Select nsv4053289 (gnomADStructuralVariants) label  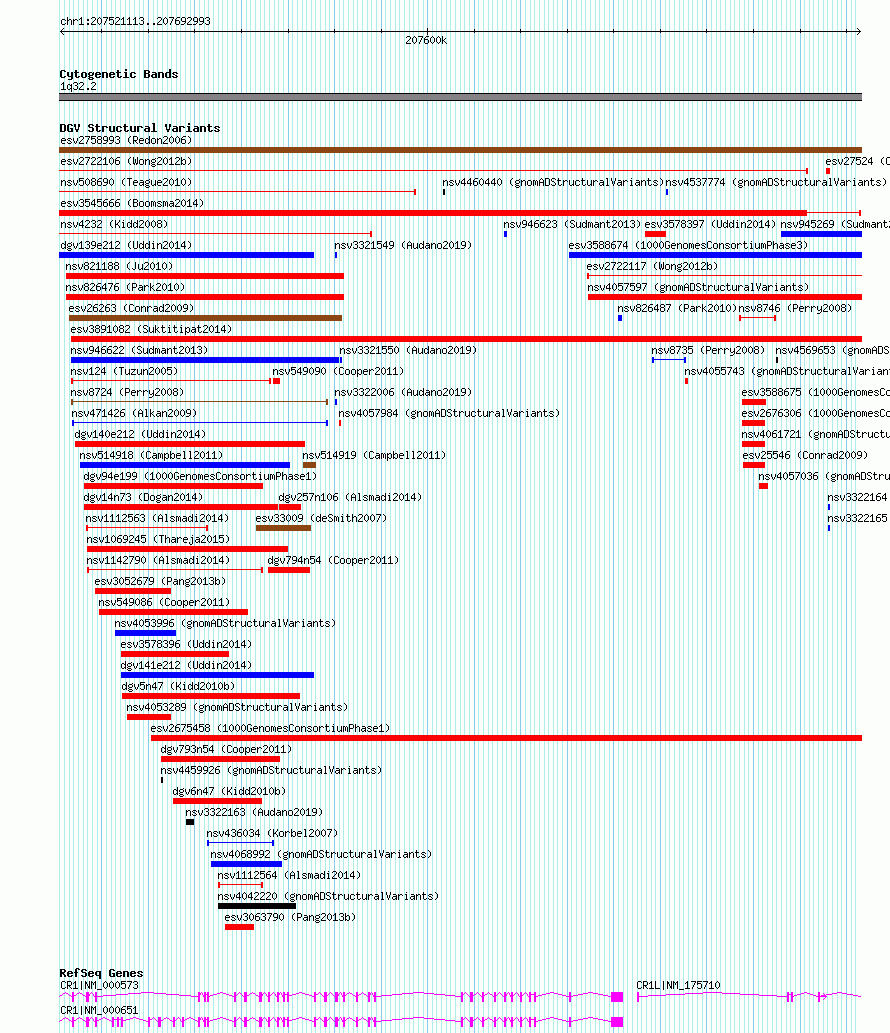coord(236,710)
